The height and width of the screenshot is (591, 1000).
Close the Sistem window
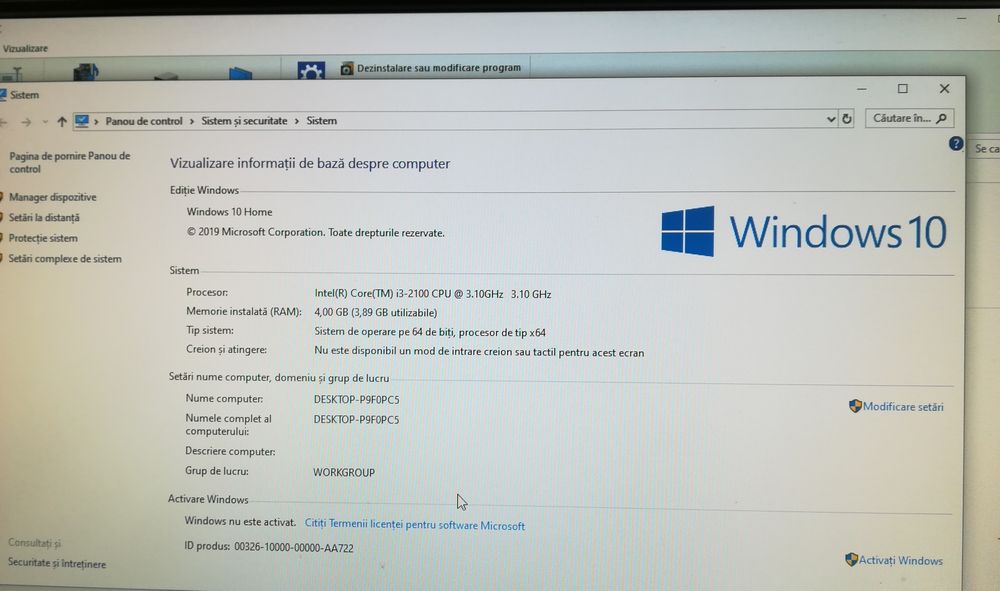coord(945,89)
